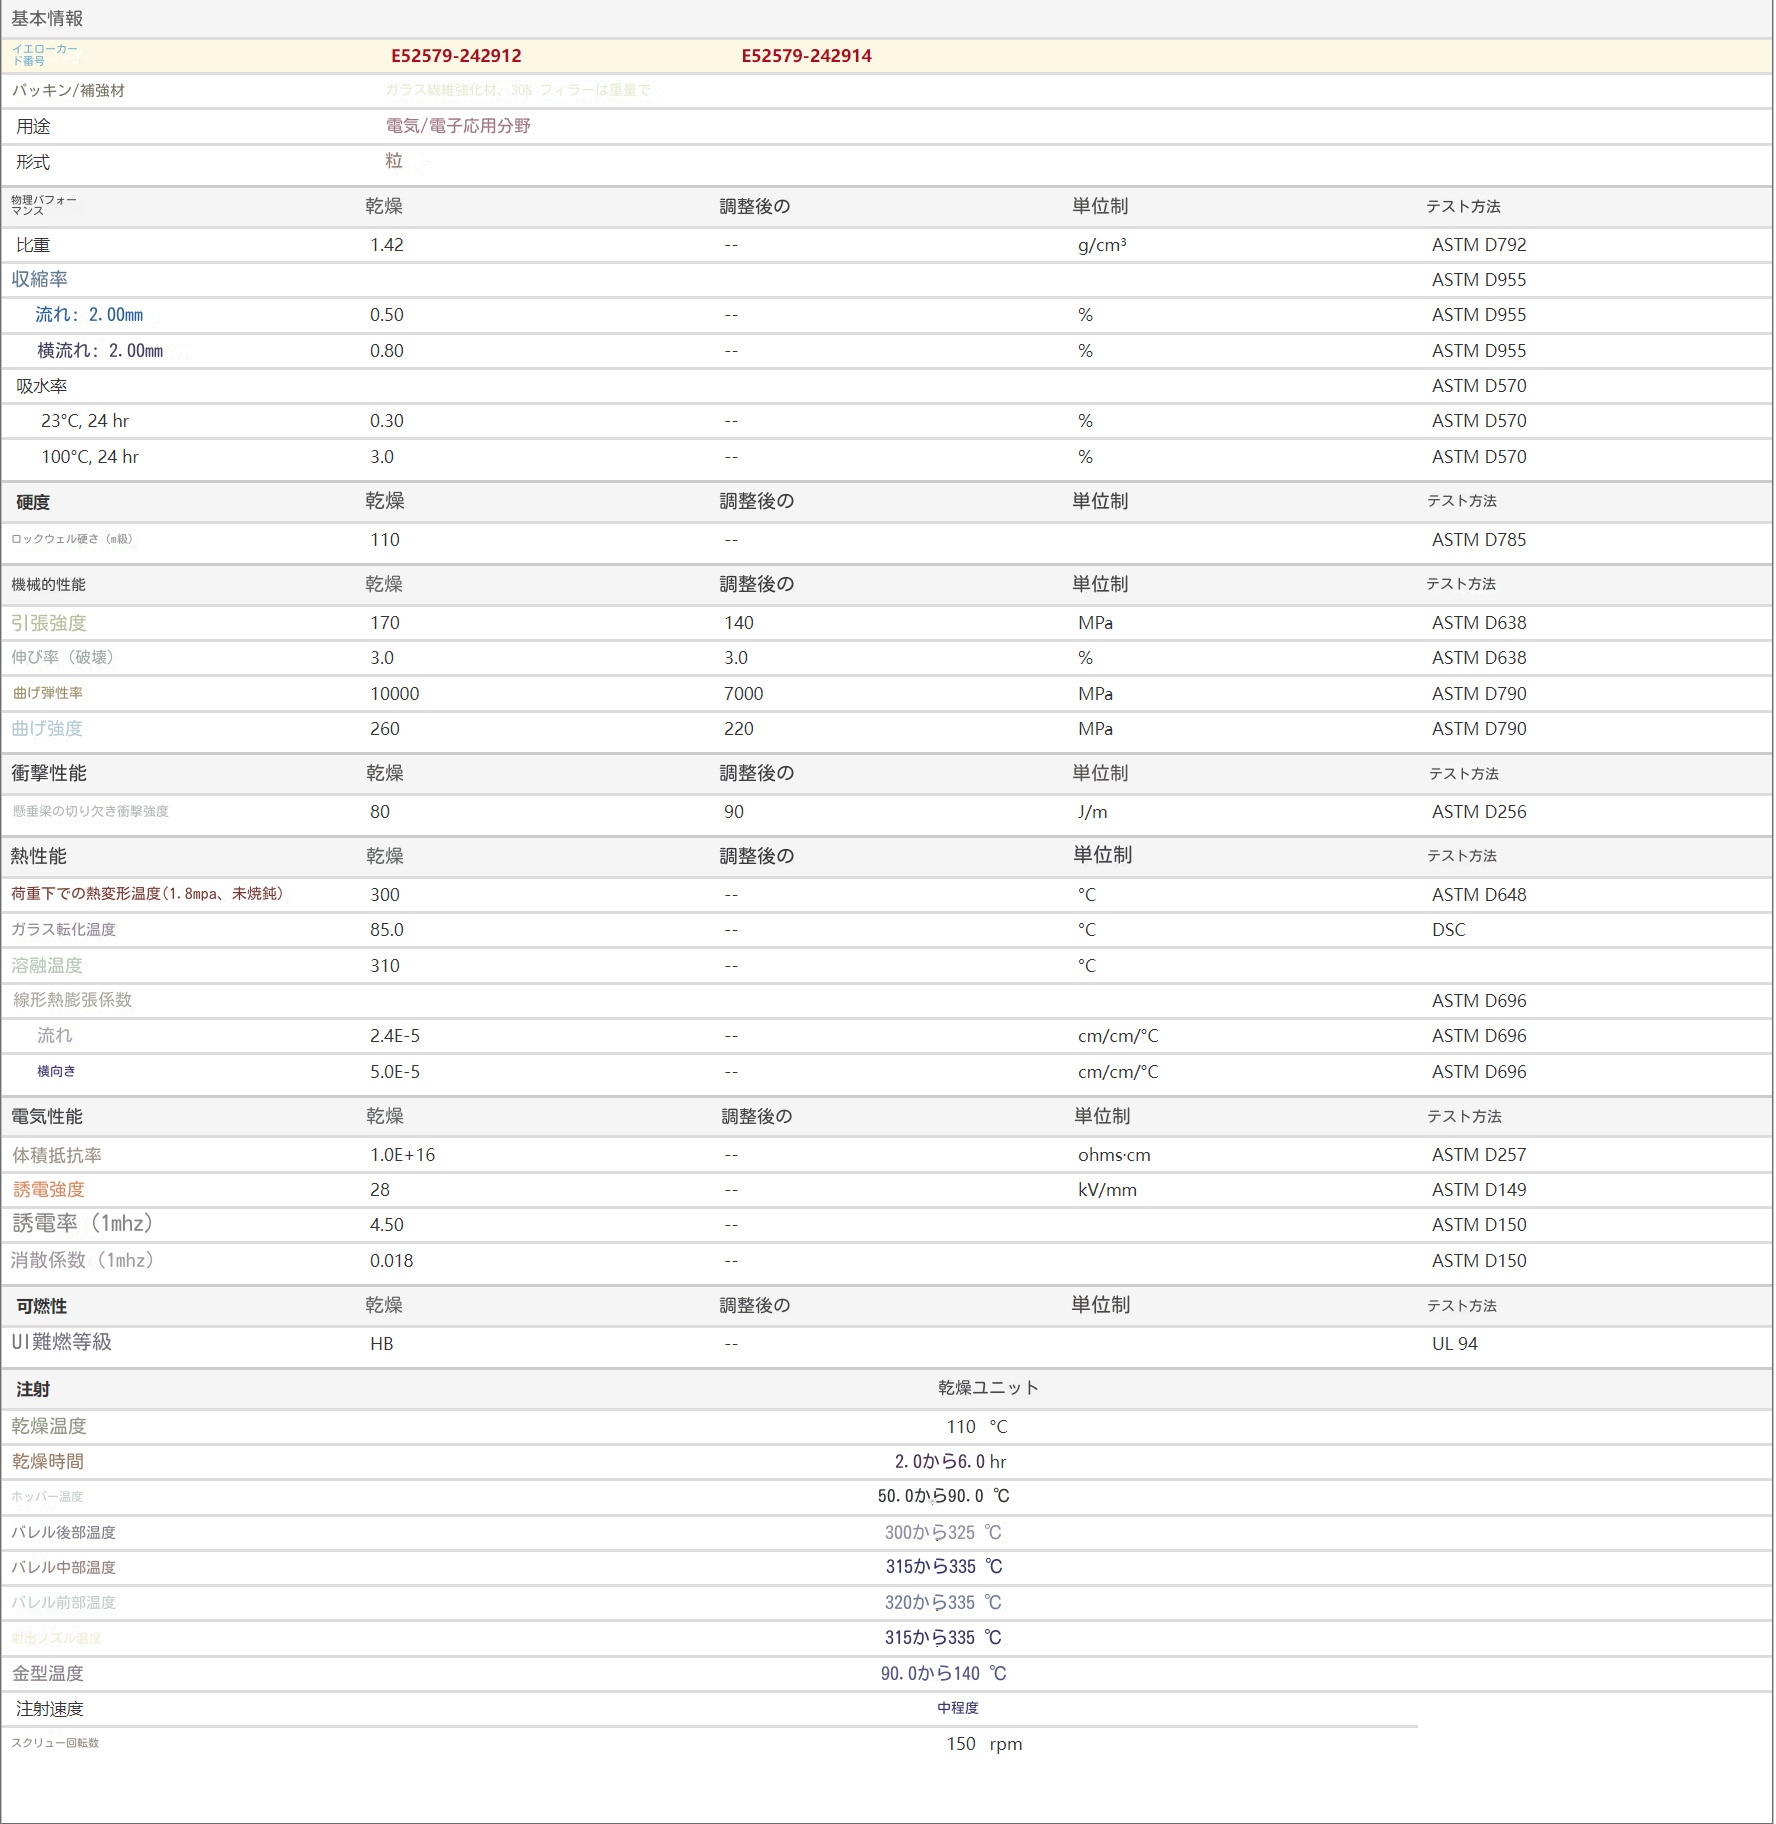Screen dimensions: 1776x1824
Task: Select the 誘電強度 property label
Action: (49, 1190)
